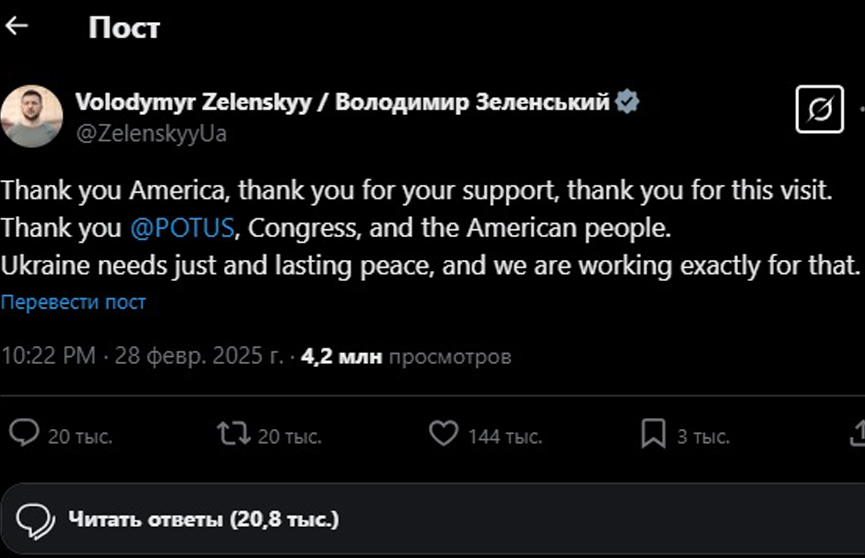Click the post text about lasting peace
The height and width of the screenshot is (558, 865).
click(430, 266)
